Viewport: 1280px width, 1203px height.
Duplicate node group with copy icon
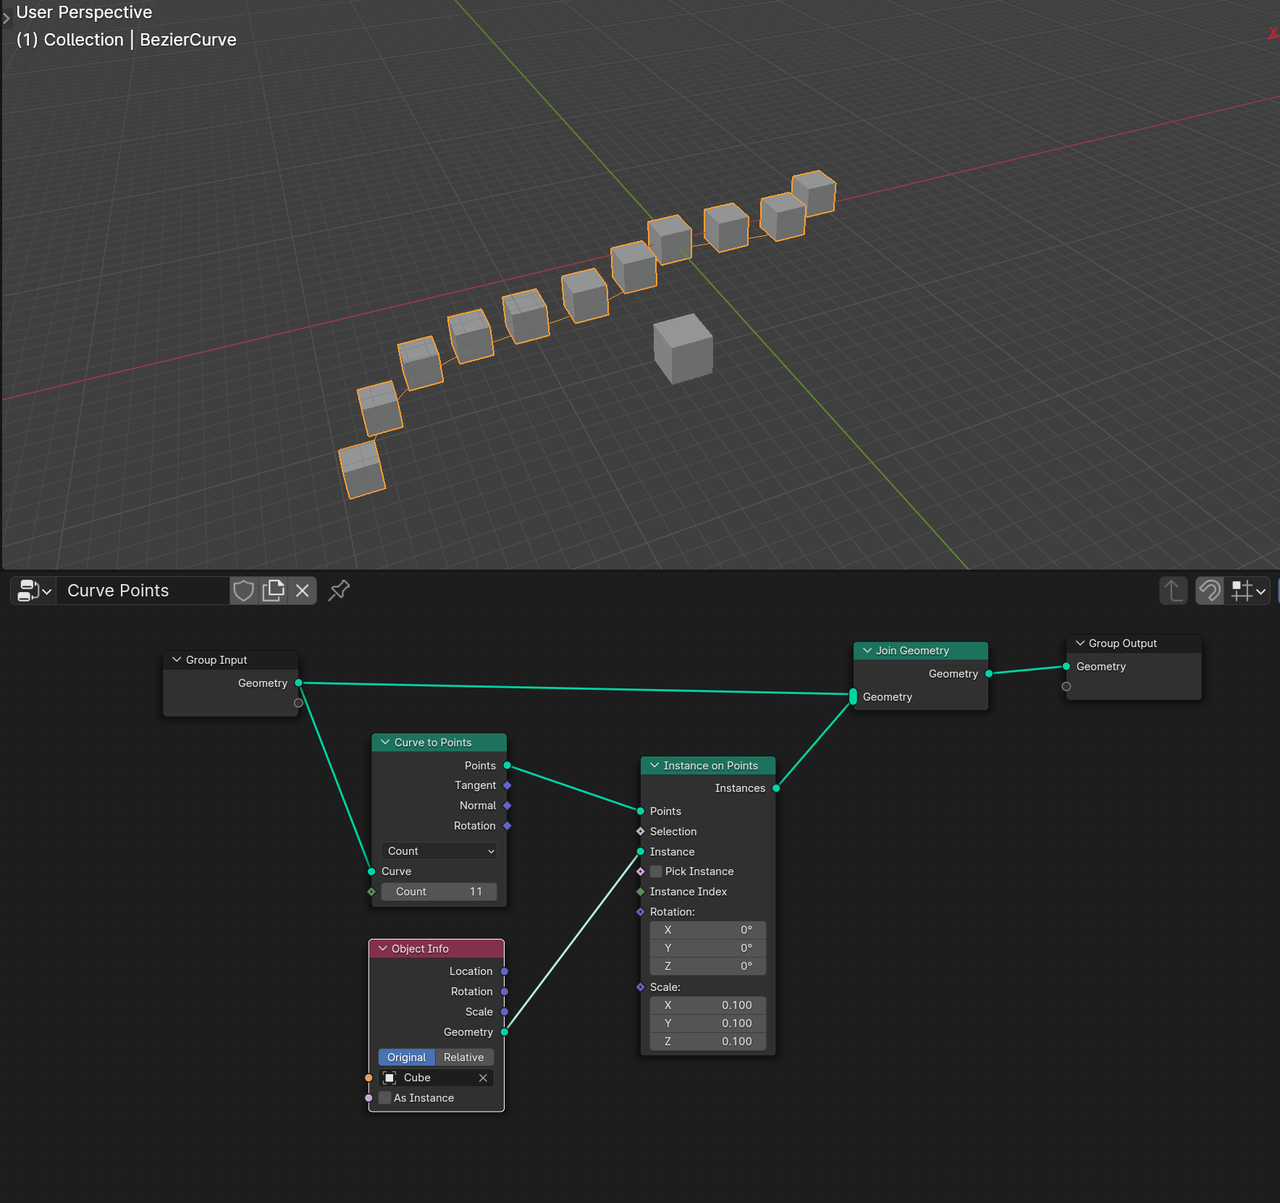[272, 590]
